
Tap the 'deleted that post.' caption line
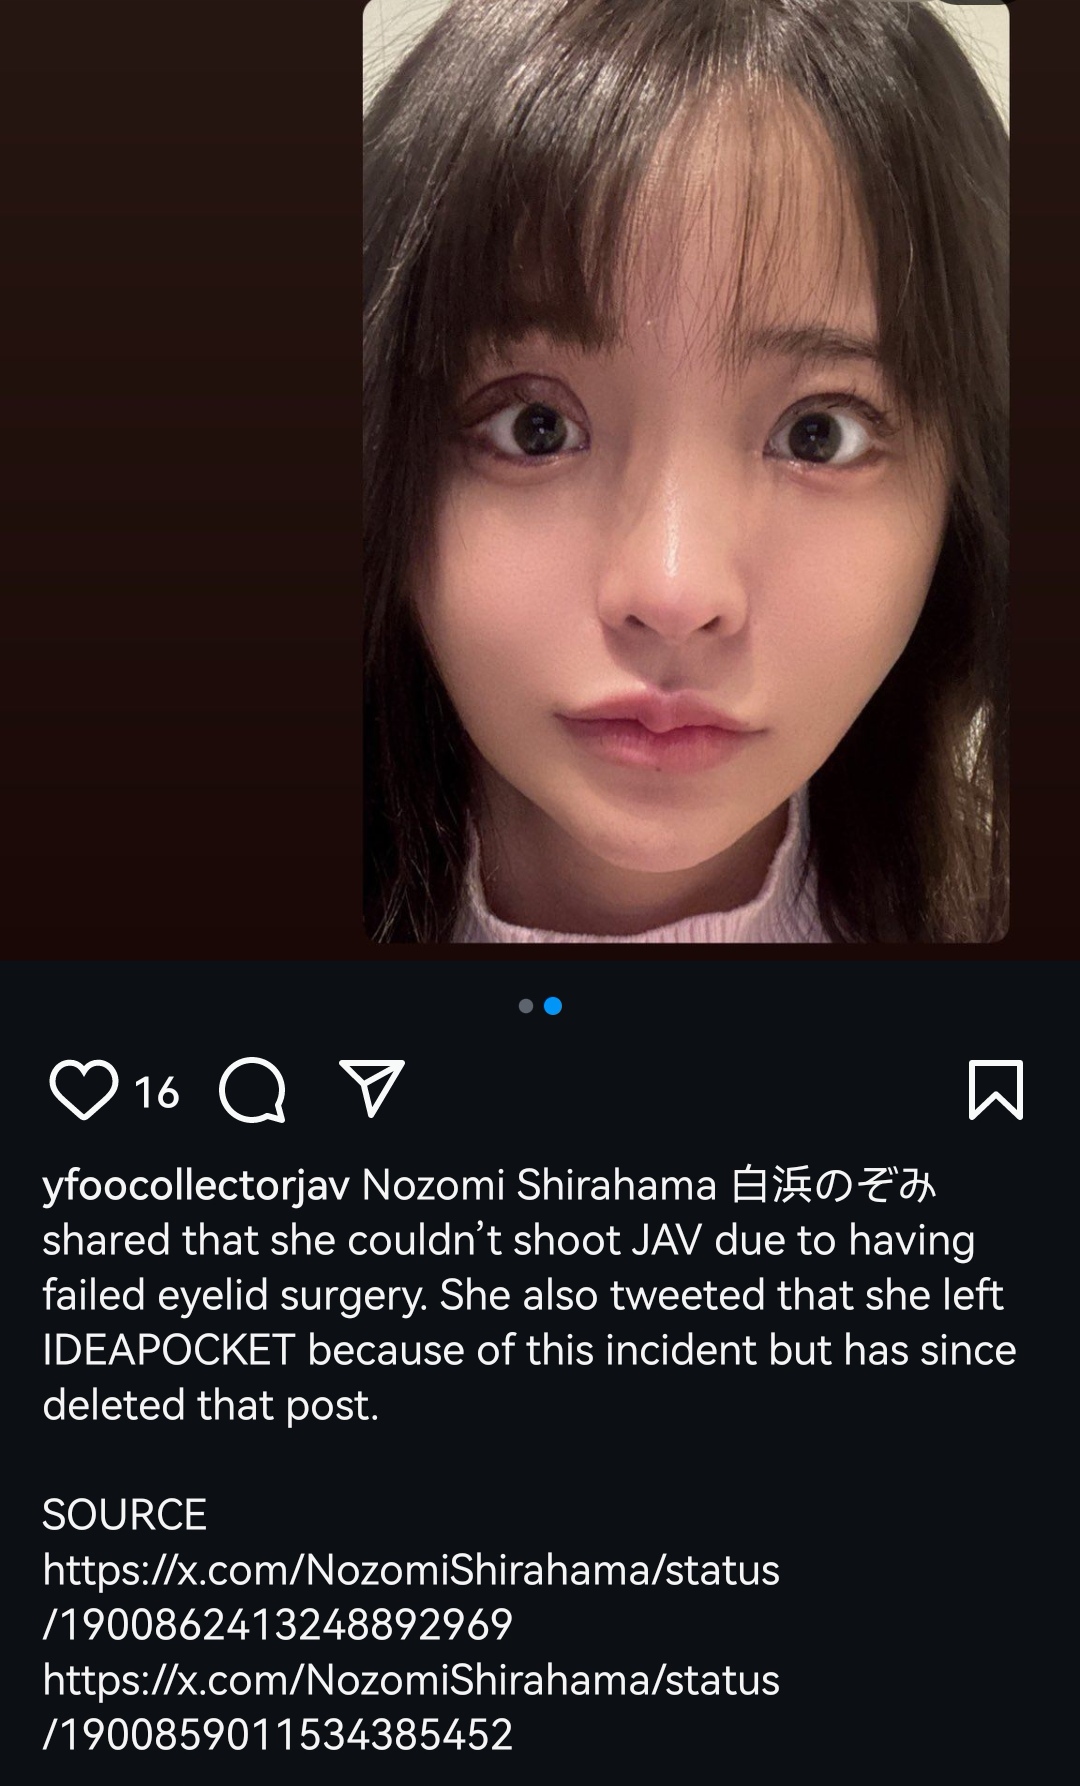click(x=211, y=1405)
